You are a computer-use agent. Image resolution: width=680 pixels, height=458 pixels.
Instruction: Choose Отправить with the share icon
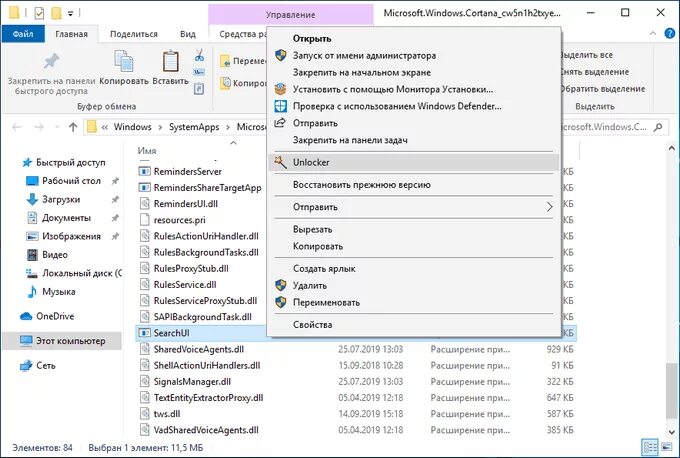(414, 123)
